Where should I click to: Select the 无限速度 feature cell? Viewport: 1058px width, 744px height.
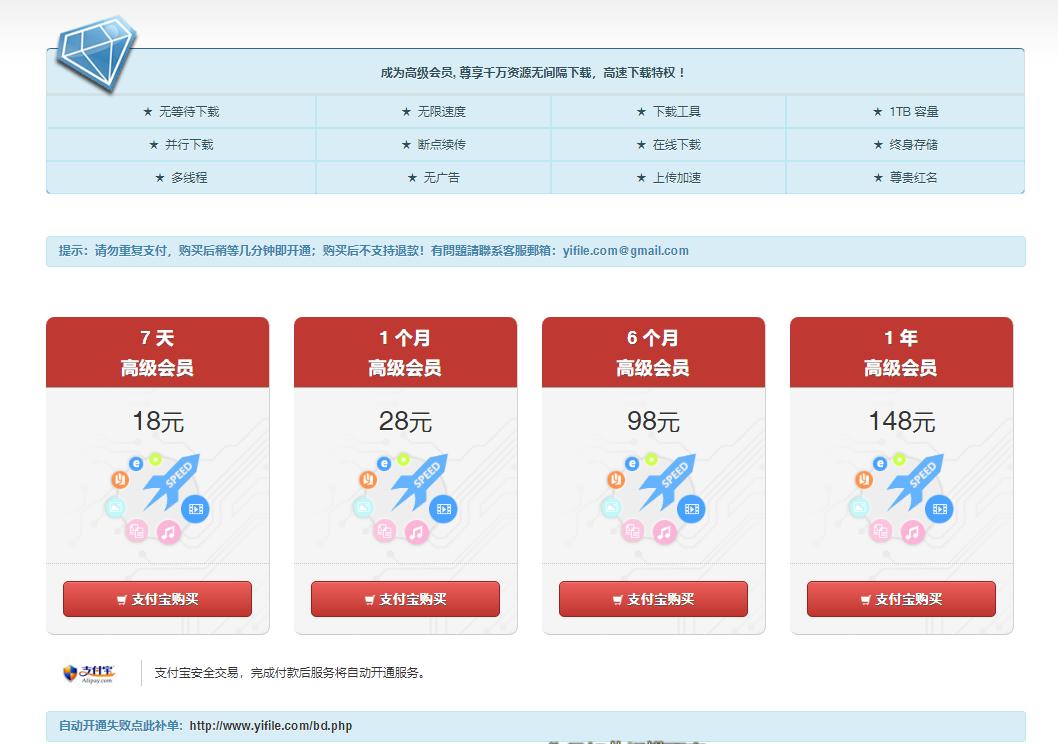click(x=432, y=111)
